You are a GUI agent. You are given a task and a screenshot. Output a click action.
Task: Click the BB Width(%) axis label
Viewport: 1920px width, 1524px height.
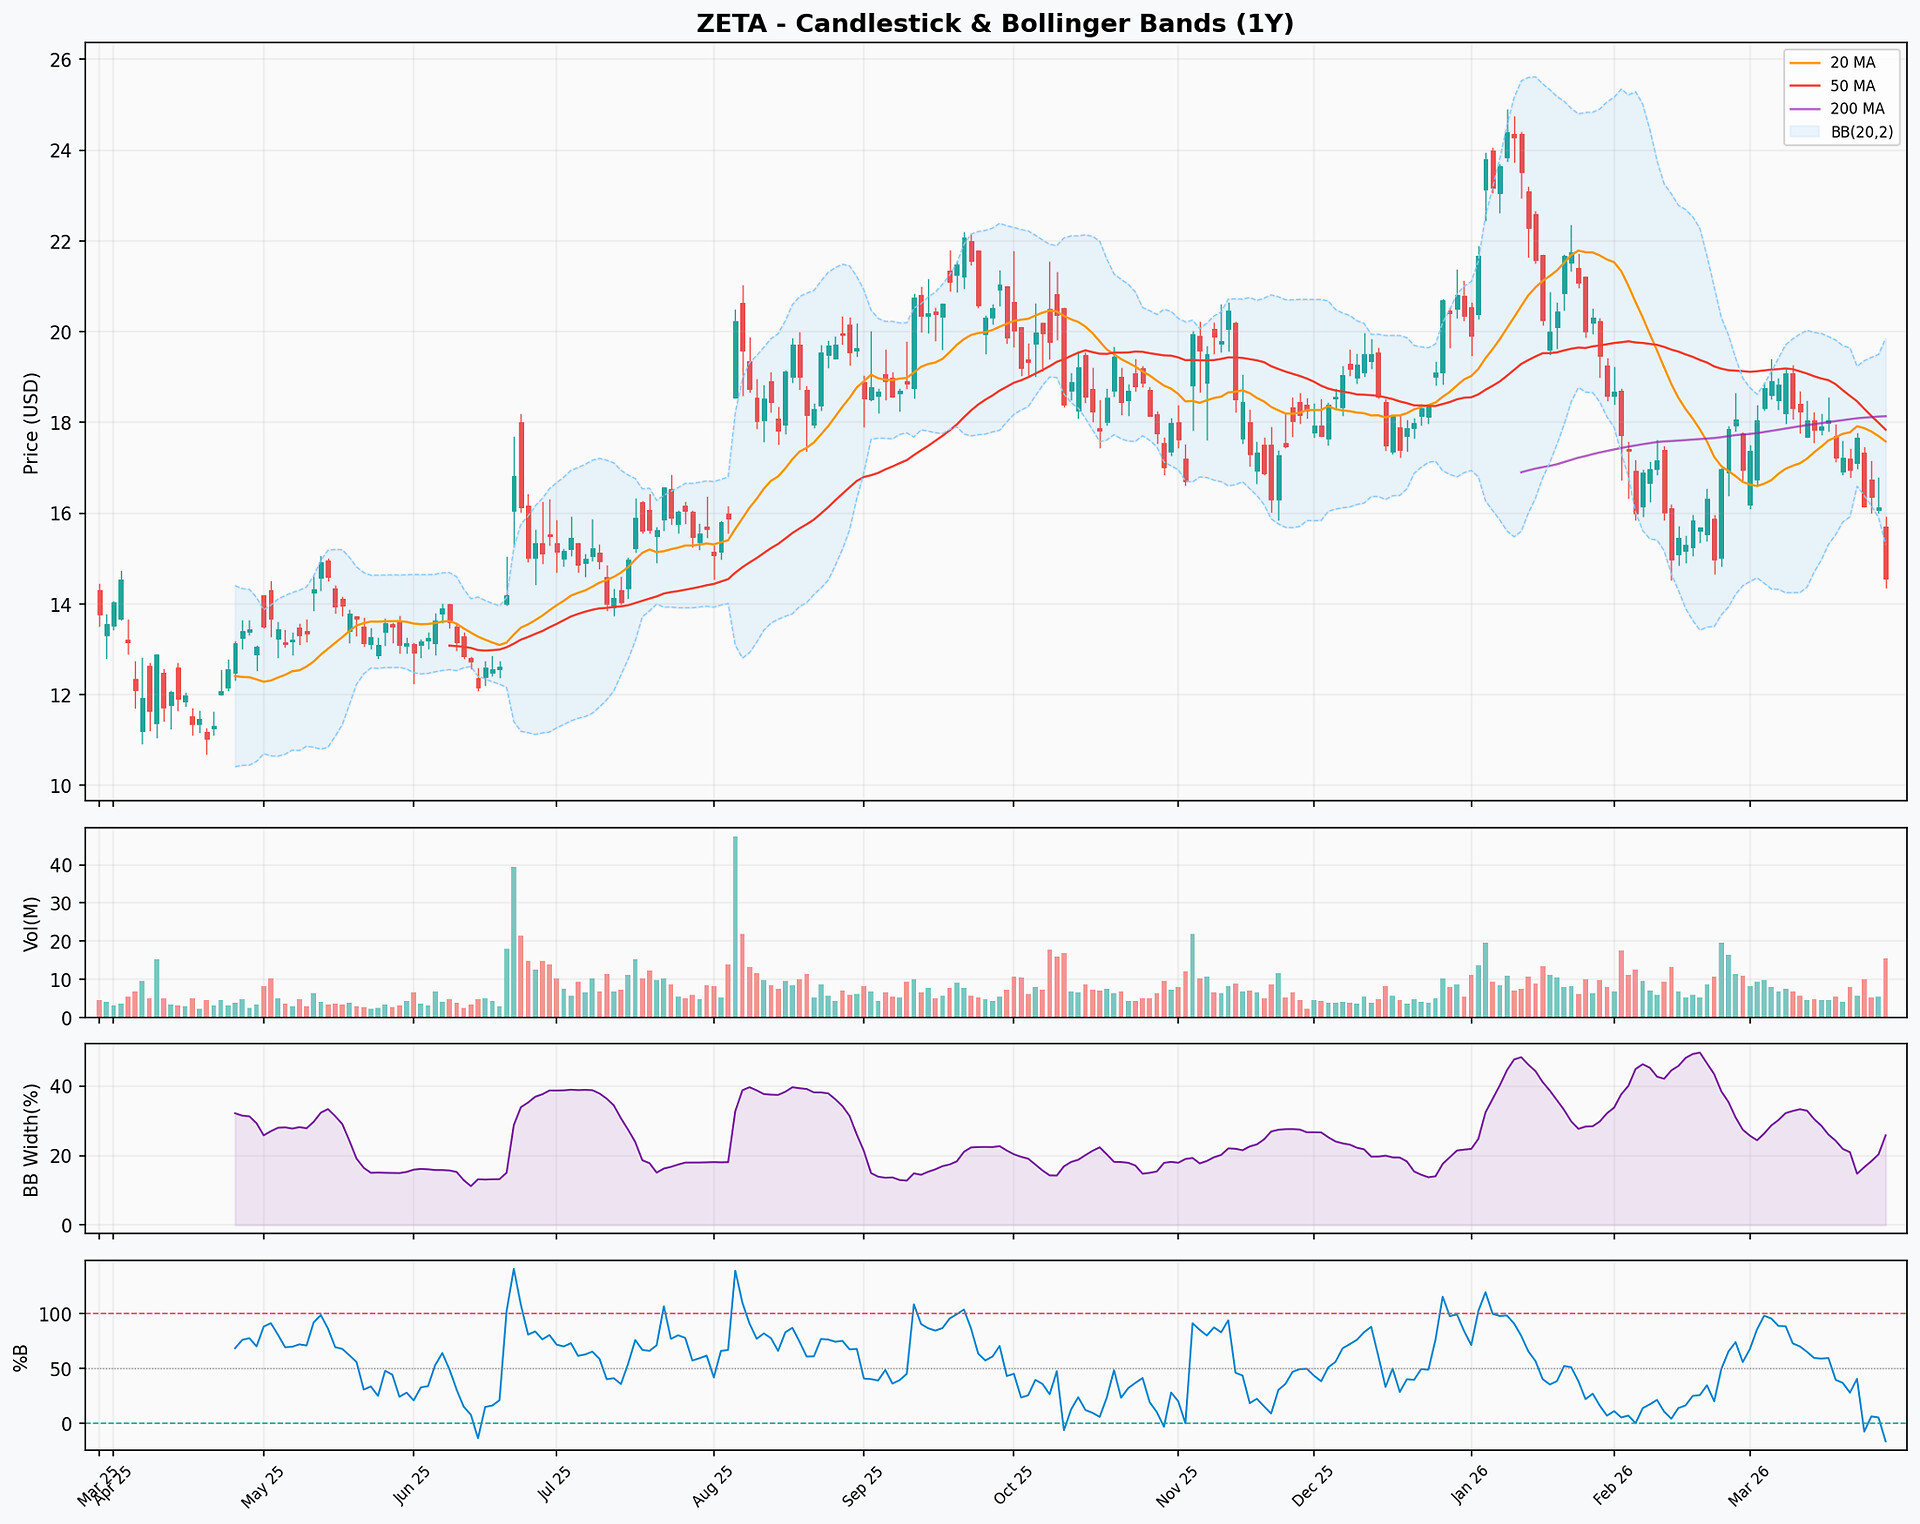[31, 1139]
